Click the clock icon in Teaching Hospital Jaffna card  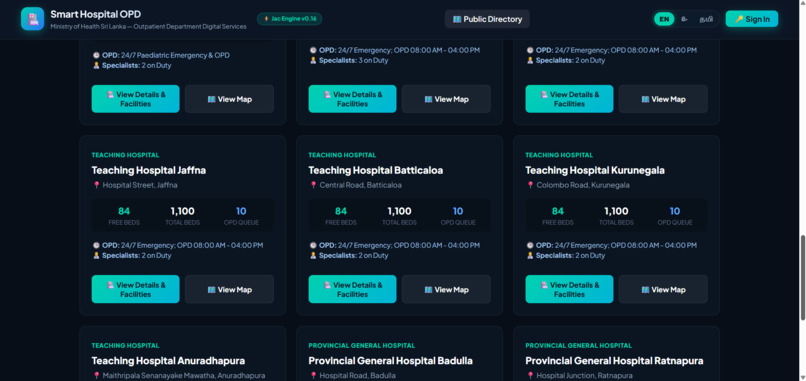96,246
